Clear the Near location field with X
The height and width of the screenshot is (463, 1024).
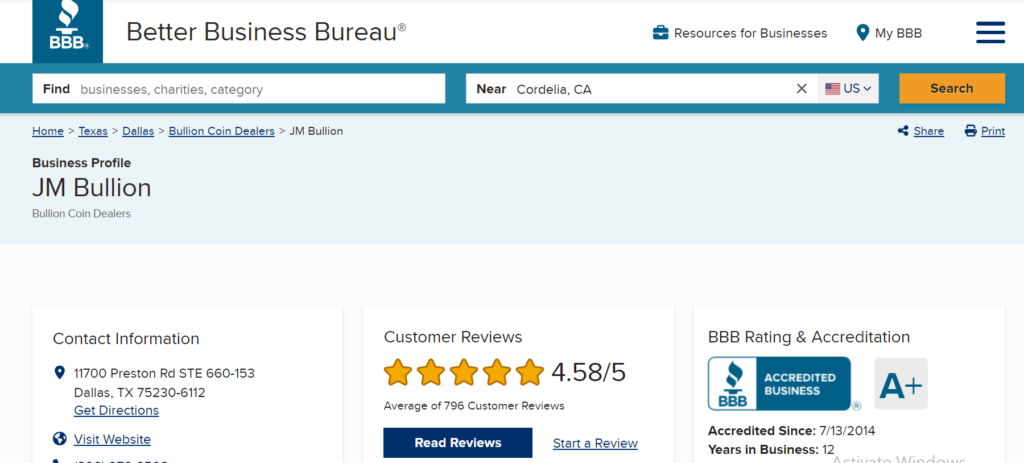pyautogui.click(x=801, y=89)
